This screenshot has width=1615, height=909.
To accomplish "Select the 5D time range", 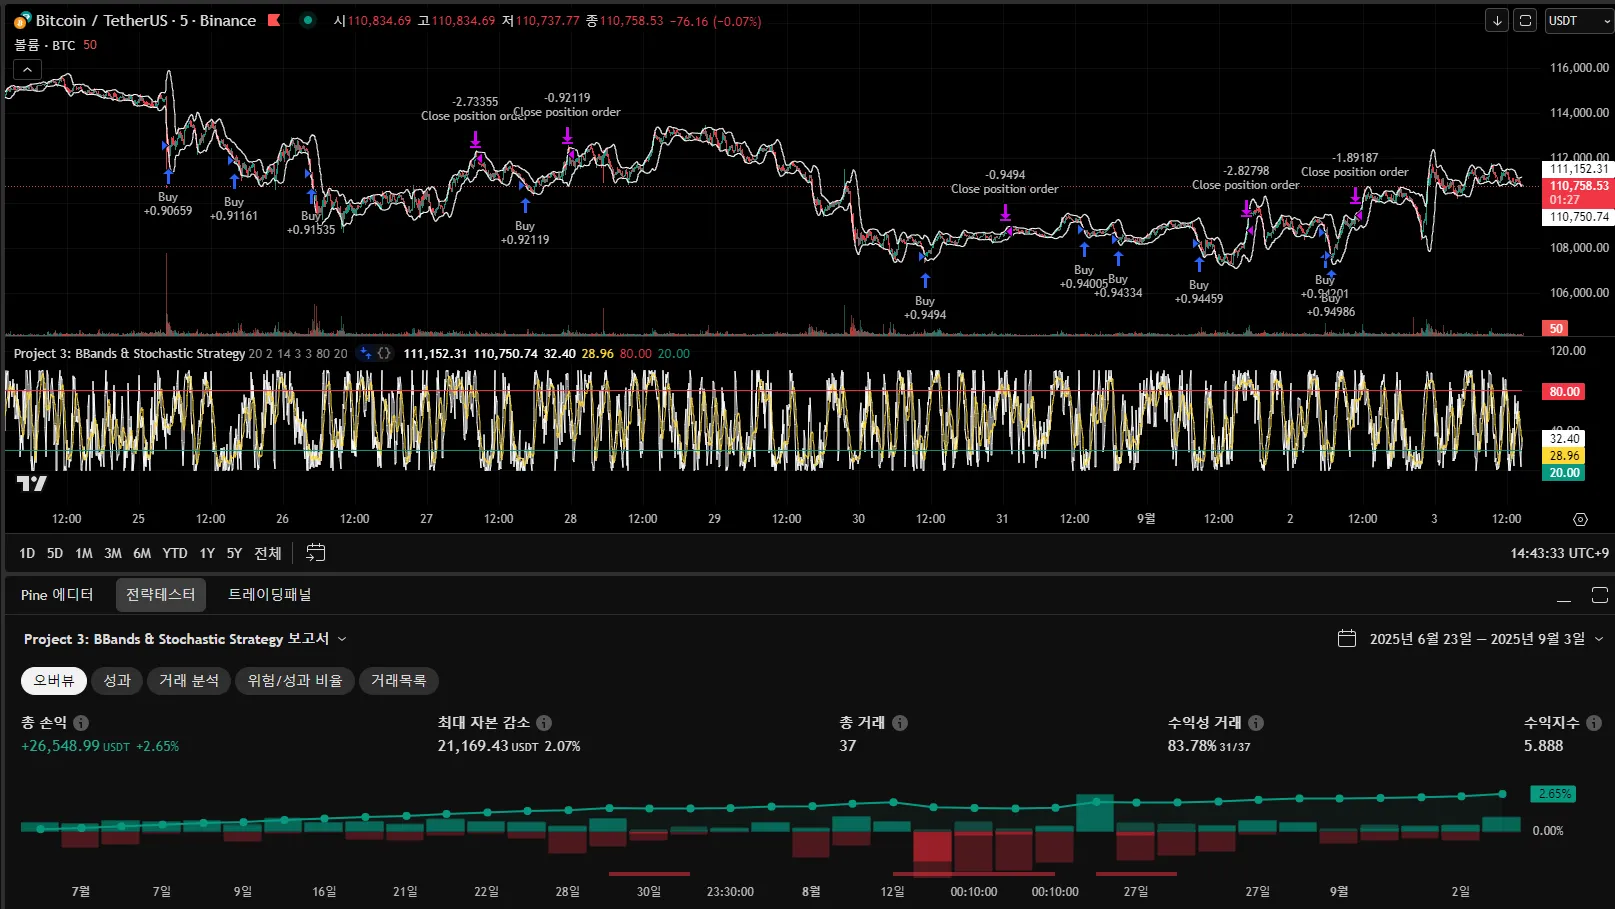I will [55, 553].
